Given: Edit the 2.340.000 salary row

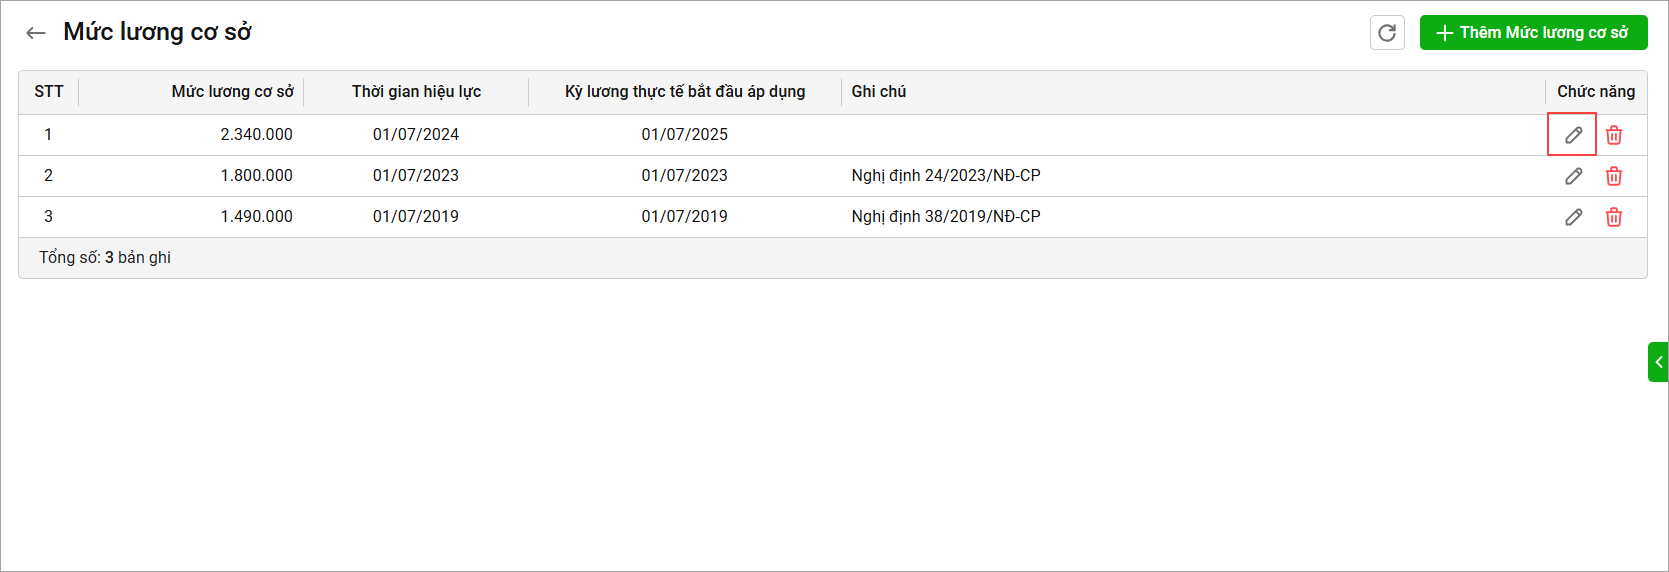Looking at the screenshot, I should coord(1573,135).
